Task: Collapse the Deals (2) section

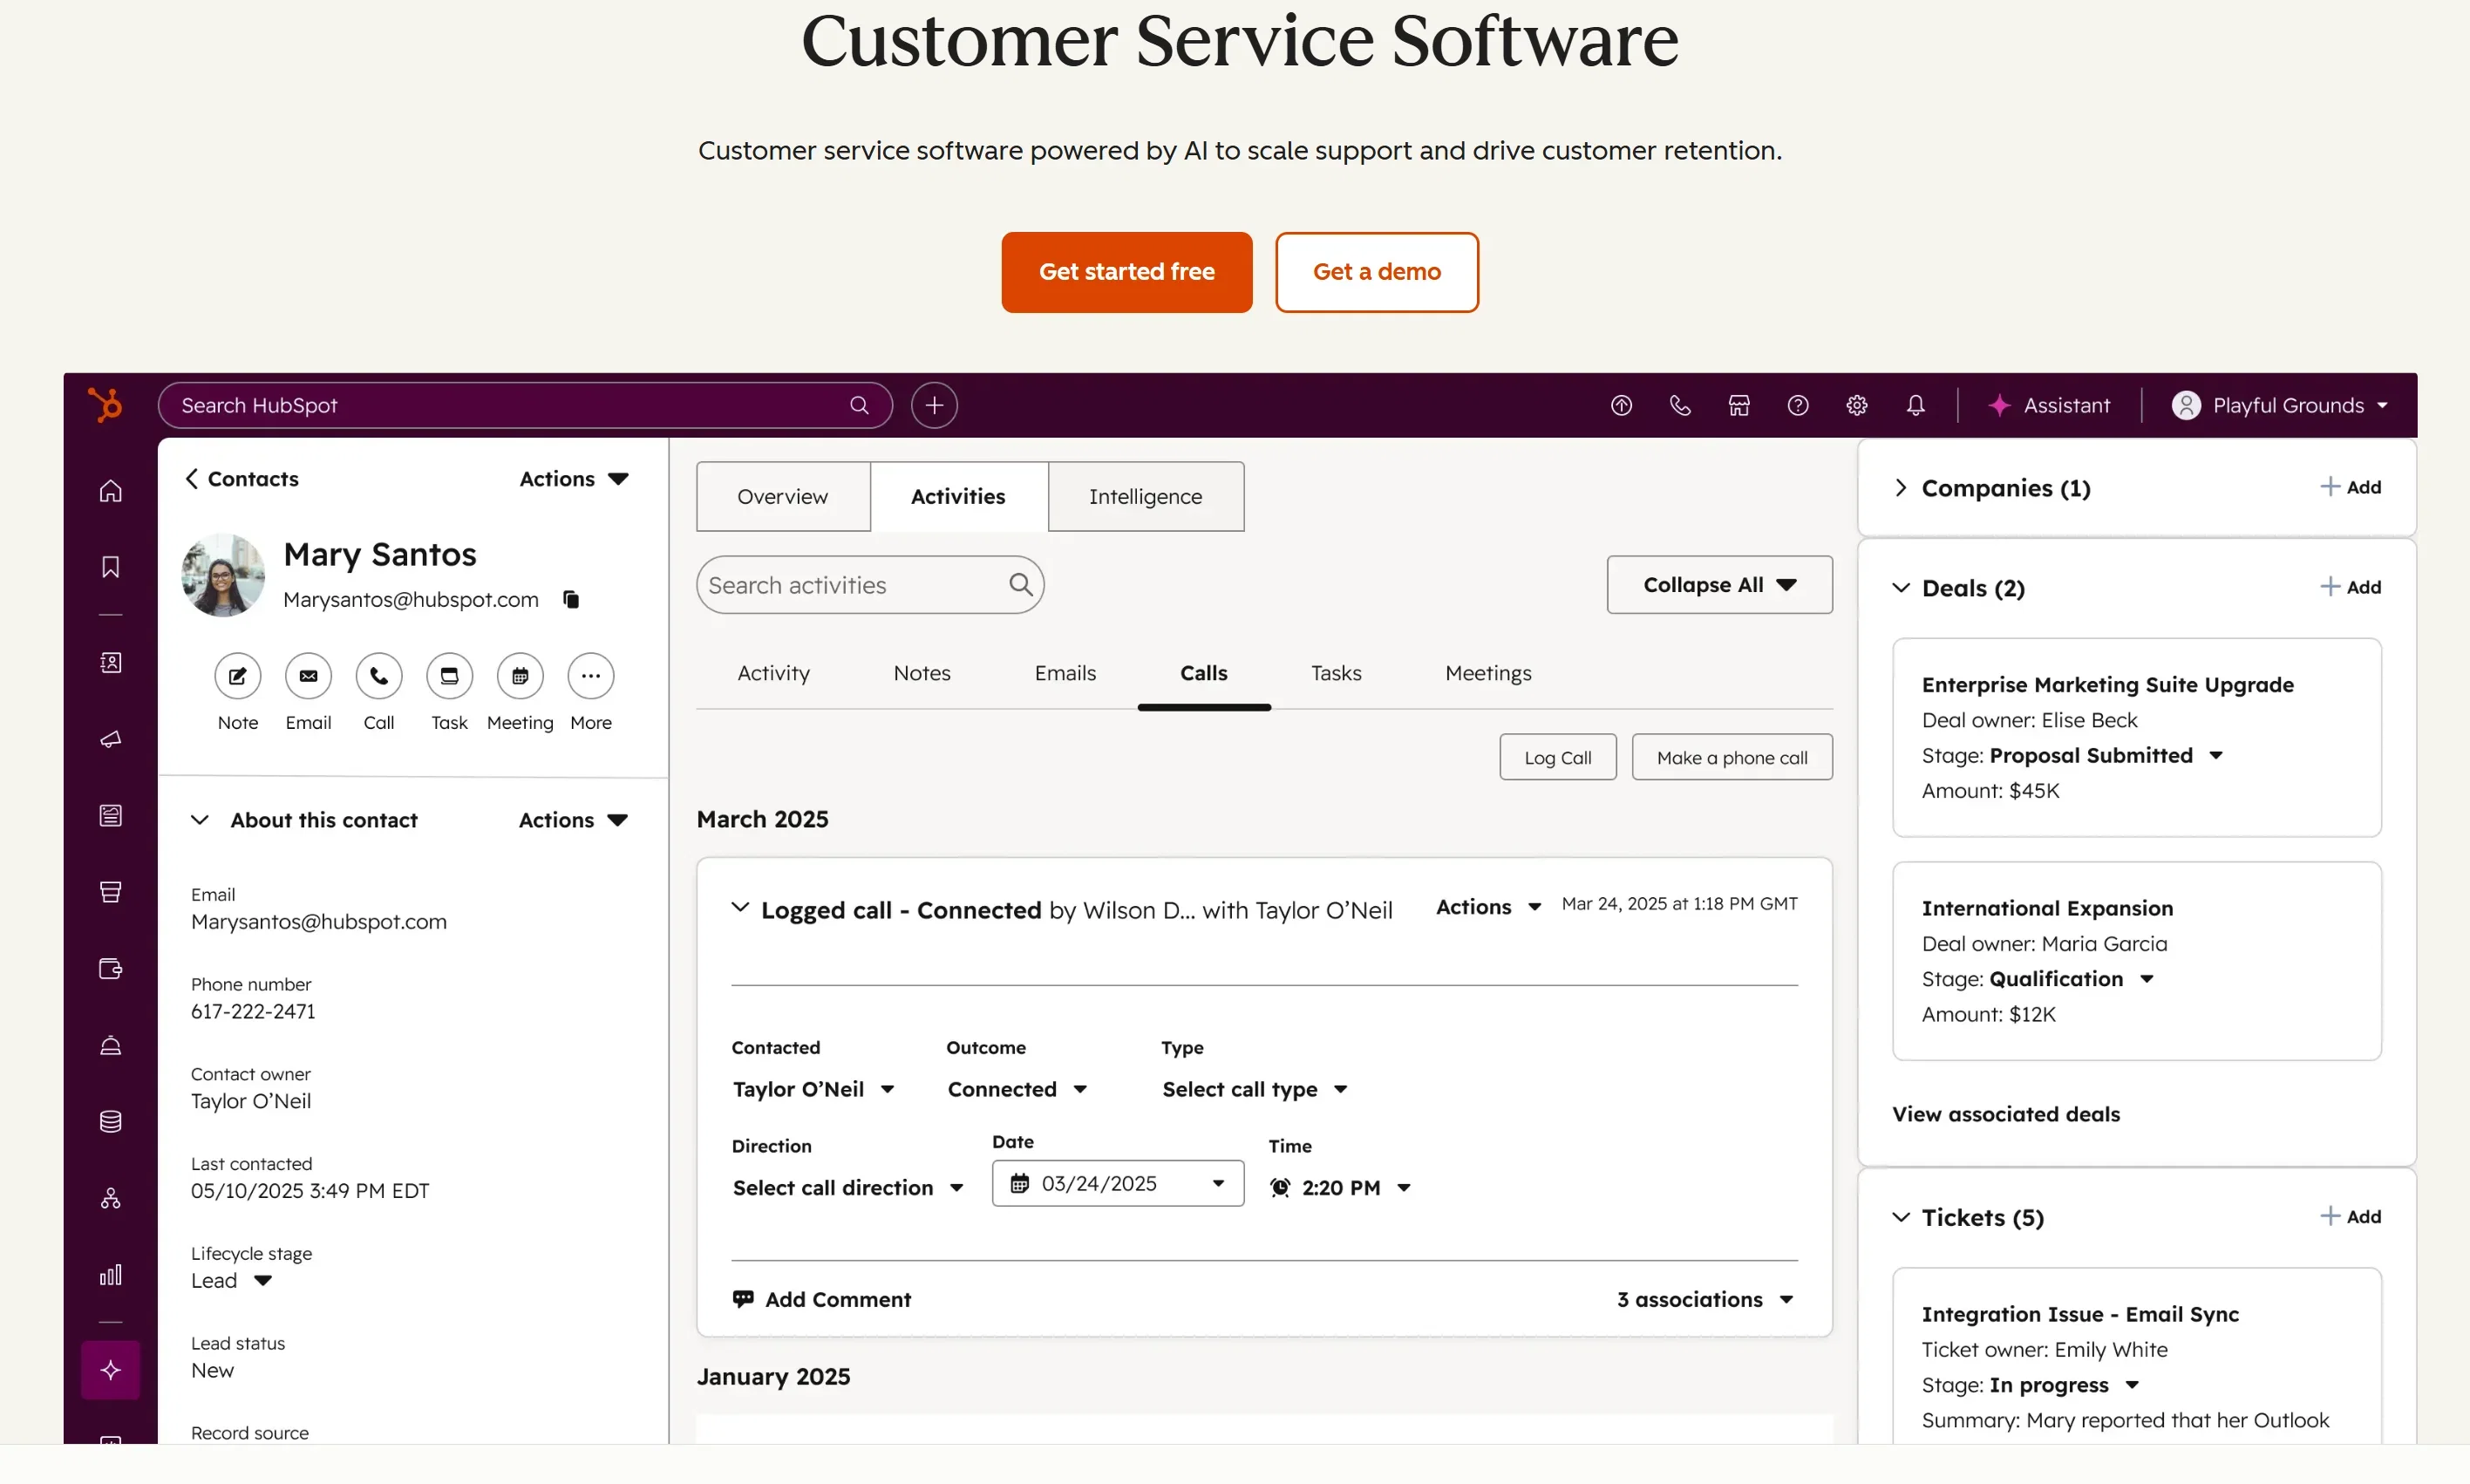Action: (1901, 588)
